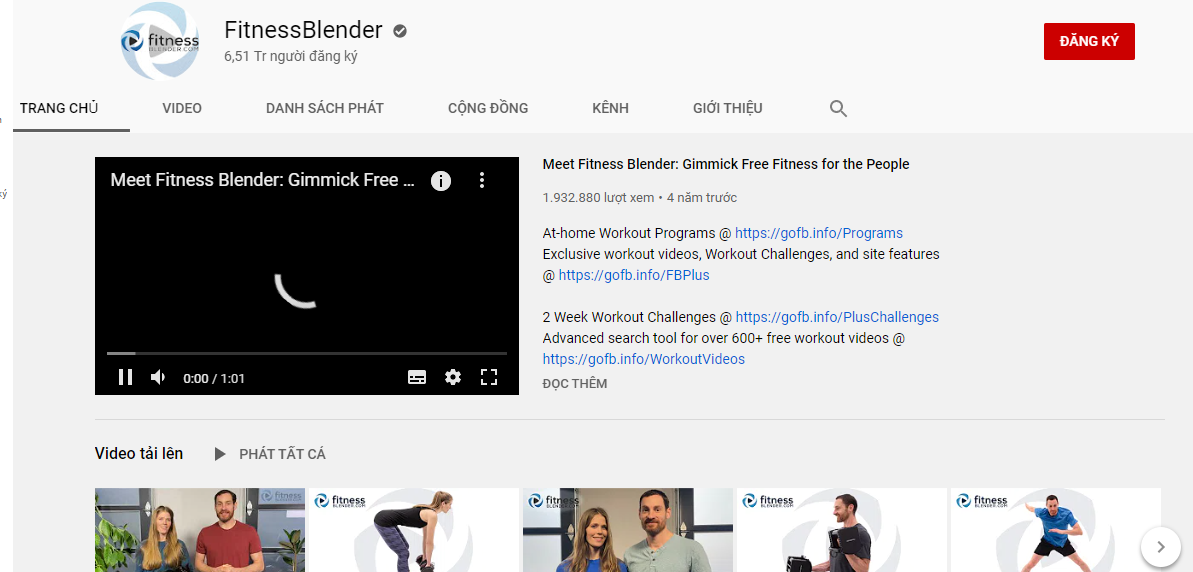The image size is (1193, 572).
Task: Open thumbnail of woman doing dumbbell deadlift
Action: pyautogui.click(x=415, y=530)
